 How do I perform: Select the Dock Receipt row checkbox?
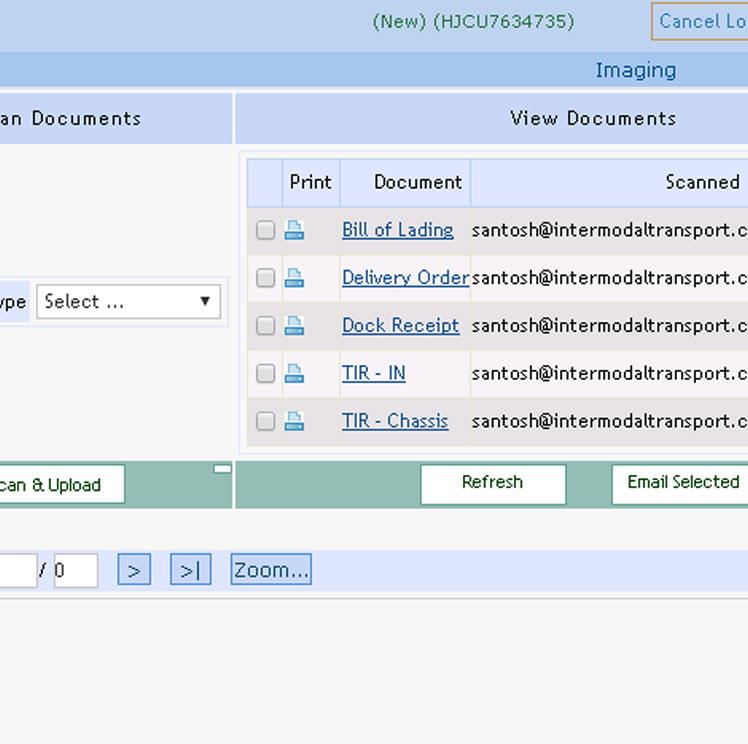(265, 327)
